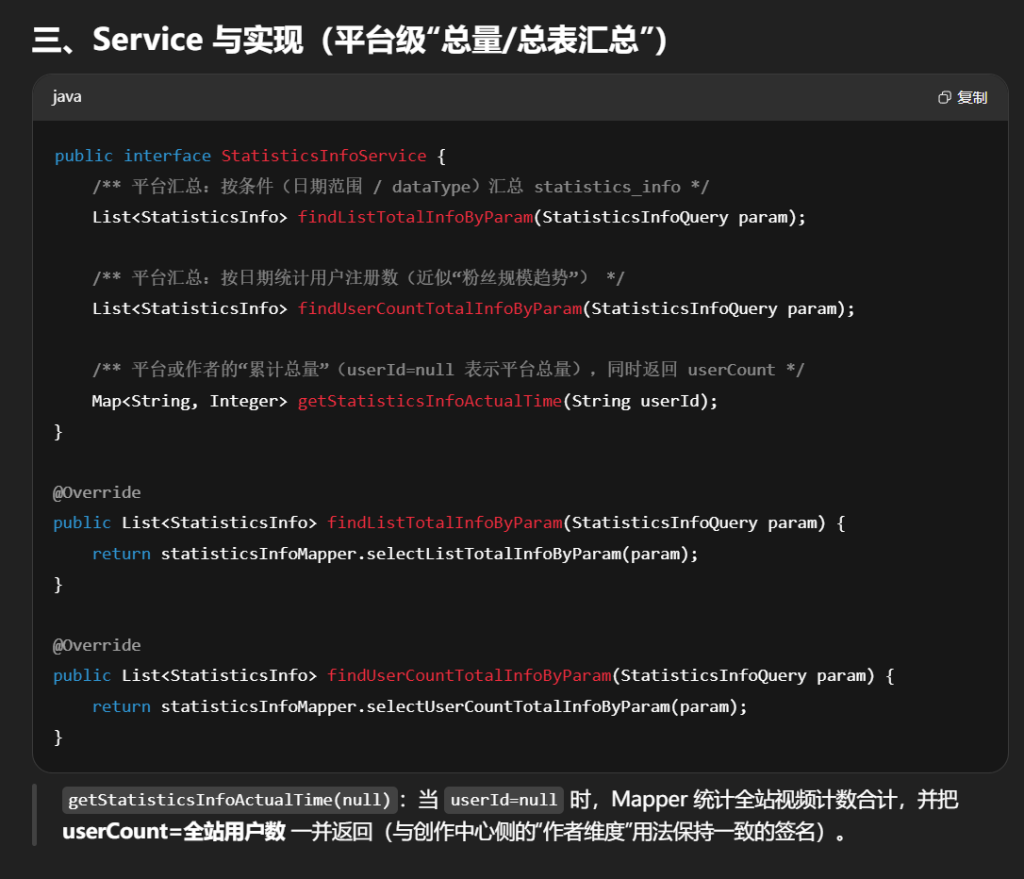The height and width of the screenshot is (879, 1024).
Task: Click the second @Override annotation
Action: (x=97, y=646)
